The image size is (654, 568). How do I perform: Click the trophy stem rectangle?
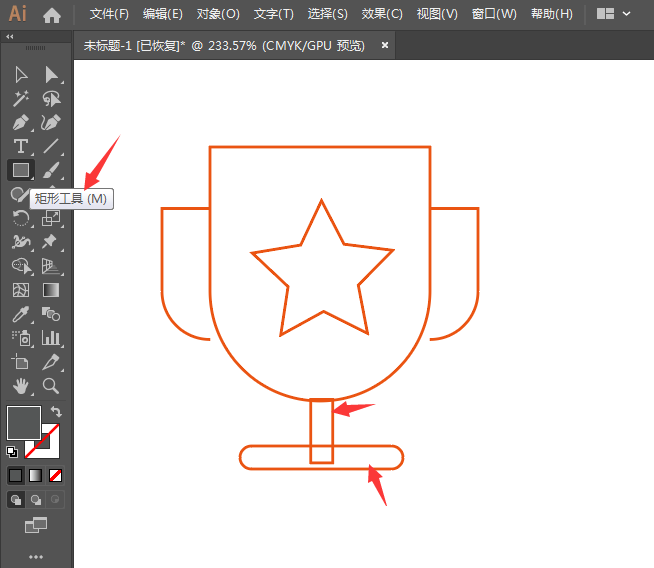click(322, 431)
